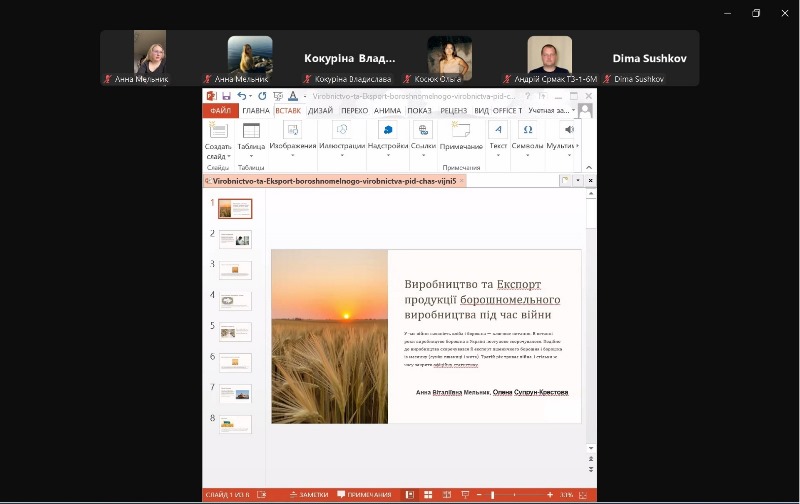Viewport: 800px width, 504px height.
Task: Click the Примечание comment icon
Action: pos(461,131)
